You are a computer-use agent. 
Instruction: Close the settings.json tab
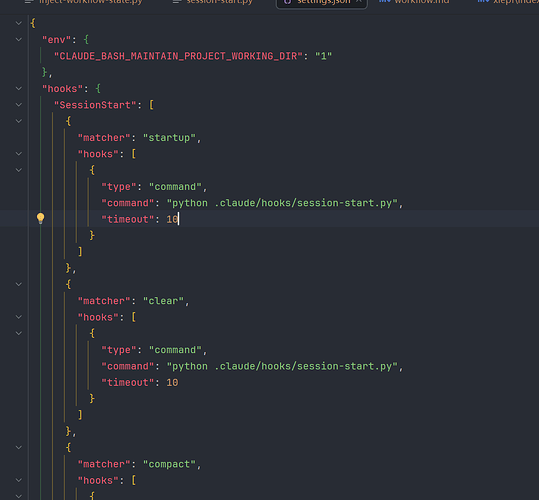tap(359, 2)
